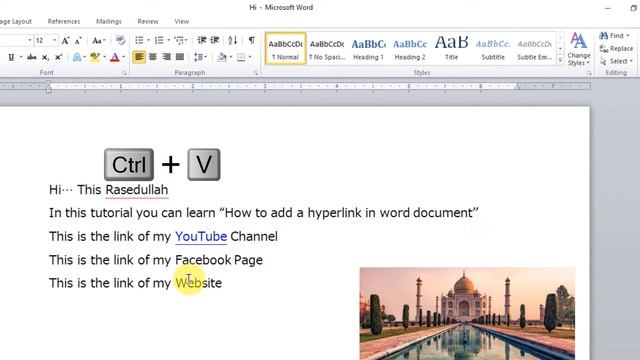This screenshot has height=360, width=640.
Task: Open the font size dropdown
Action: click(x=54, y=40)
